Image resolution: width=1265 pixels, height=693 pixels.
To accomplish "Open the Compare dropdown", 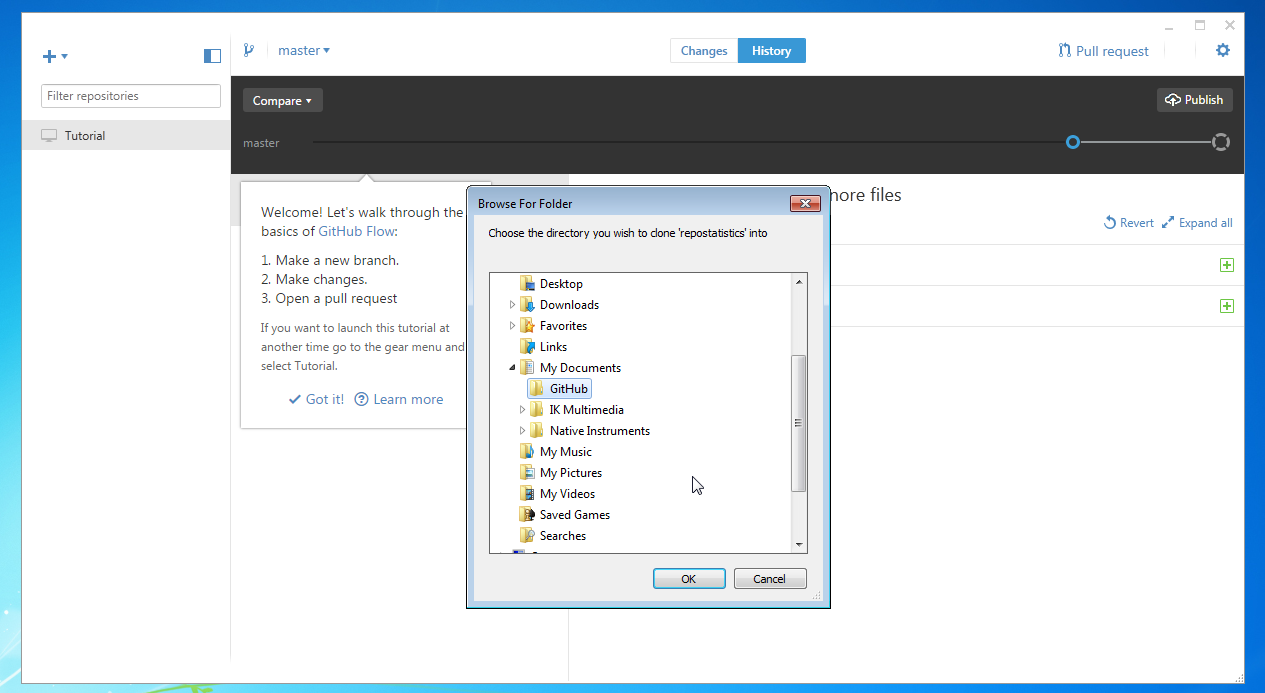I will (x=282, y=101).
